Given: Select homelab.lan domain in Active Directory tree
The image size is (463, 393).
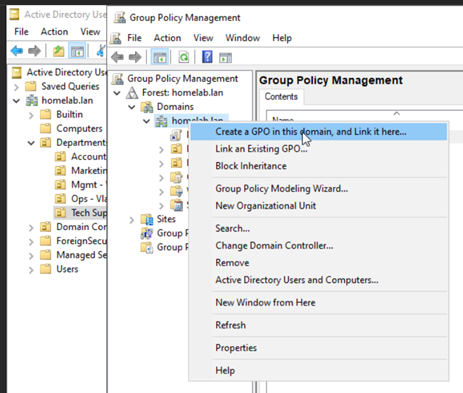Looking at the screenshot, I should coord(67,100).
